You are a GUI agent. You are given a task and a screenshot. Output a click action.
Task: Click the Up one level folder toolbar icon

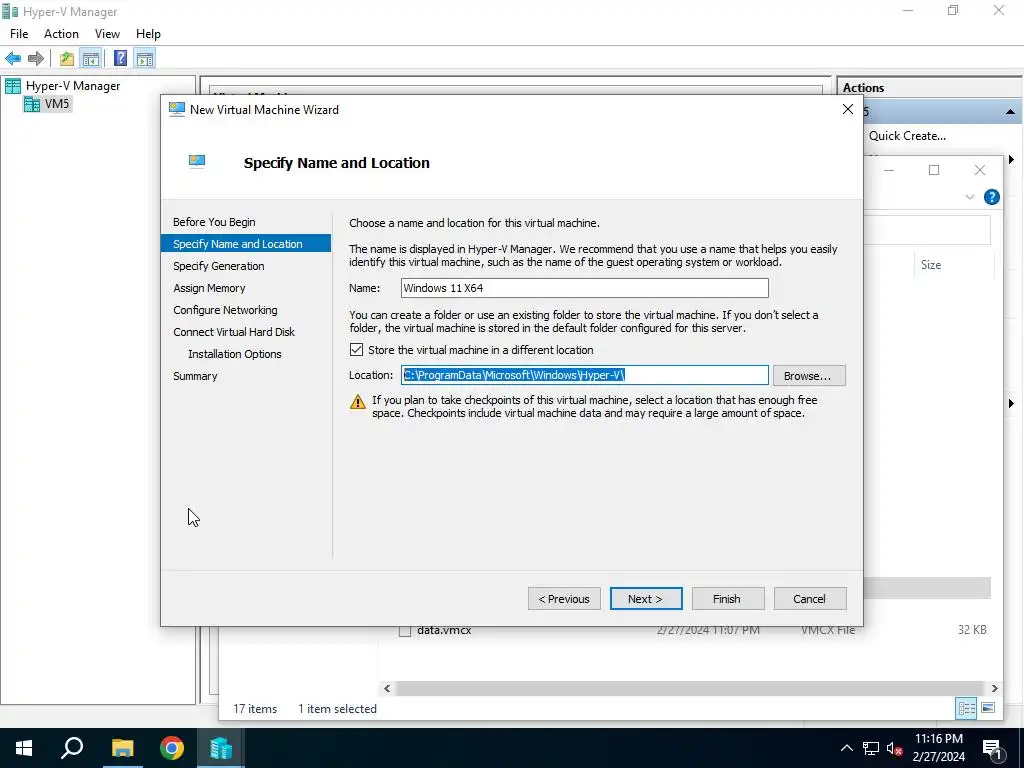(x=67, y=59)
